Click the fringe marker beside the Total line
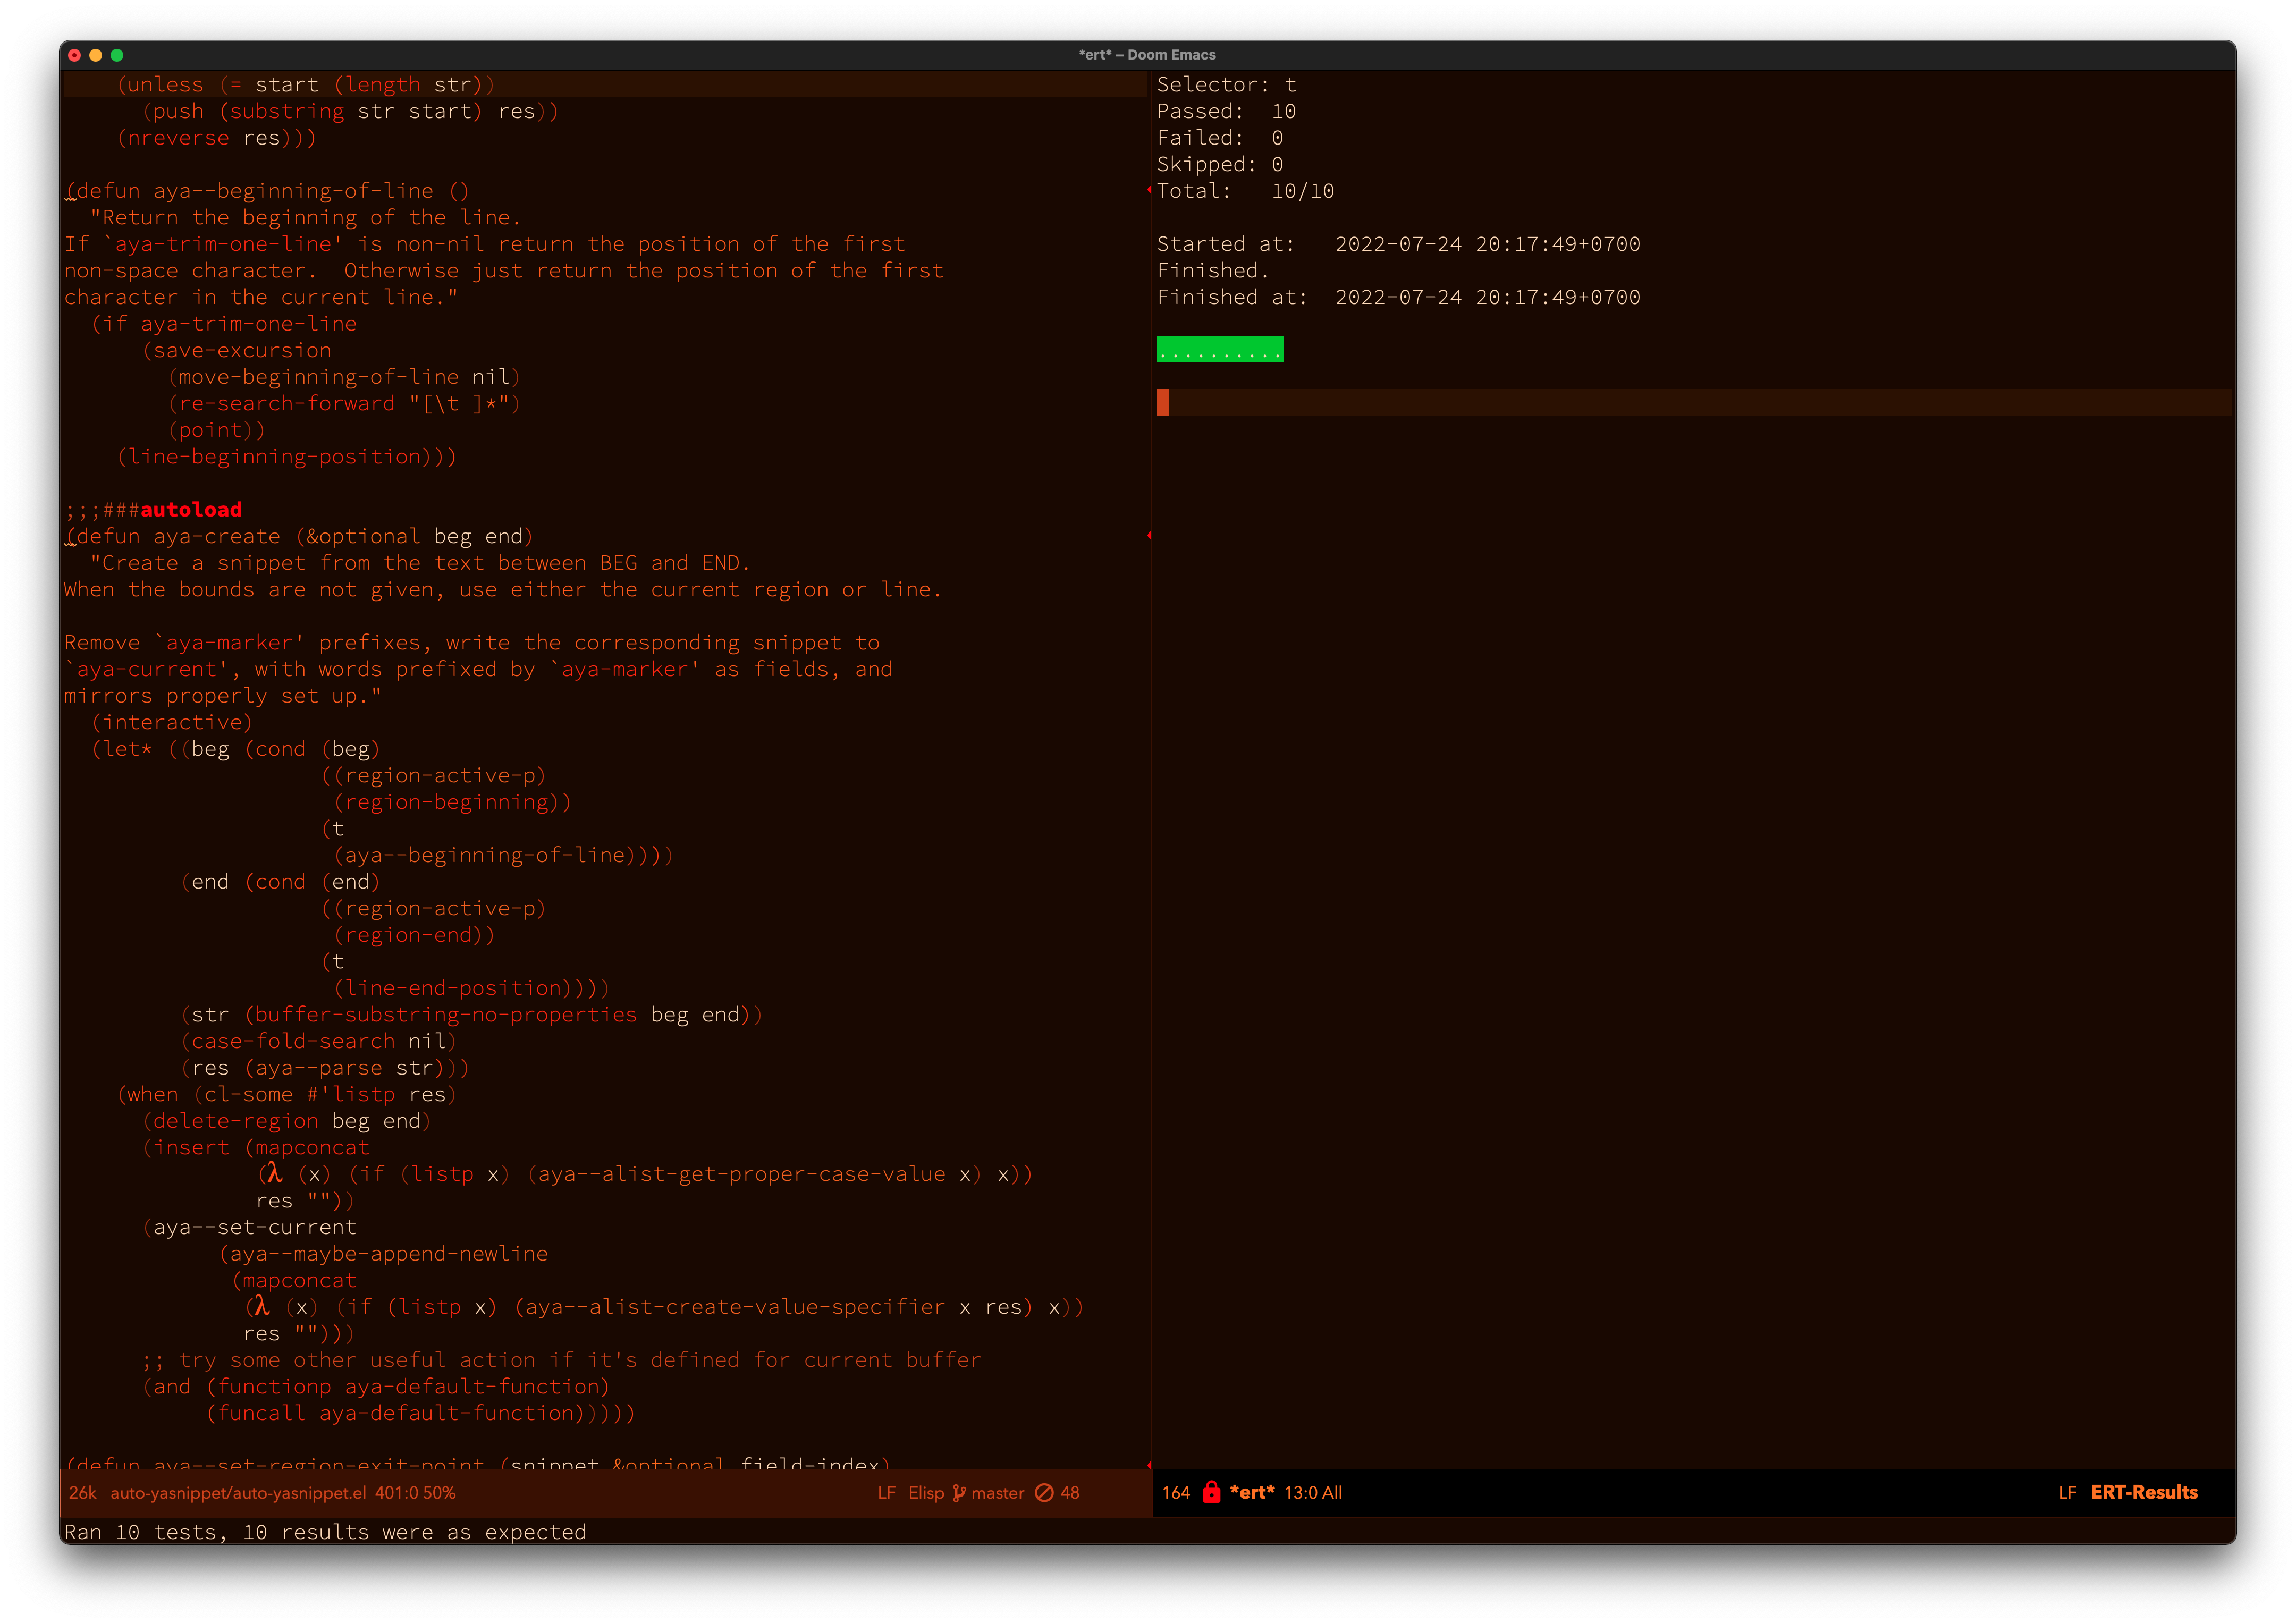This screenshot has height=1623, width=2296. pos(1149,190)
